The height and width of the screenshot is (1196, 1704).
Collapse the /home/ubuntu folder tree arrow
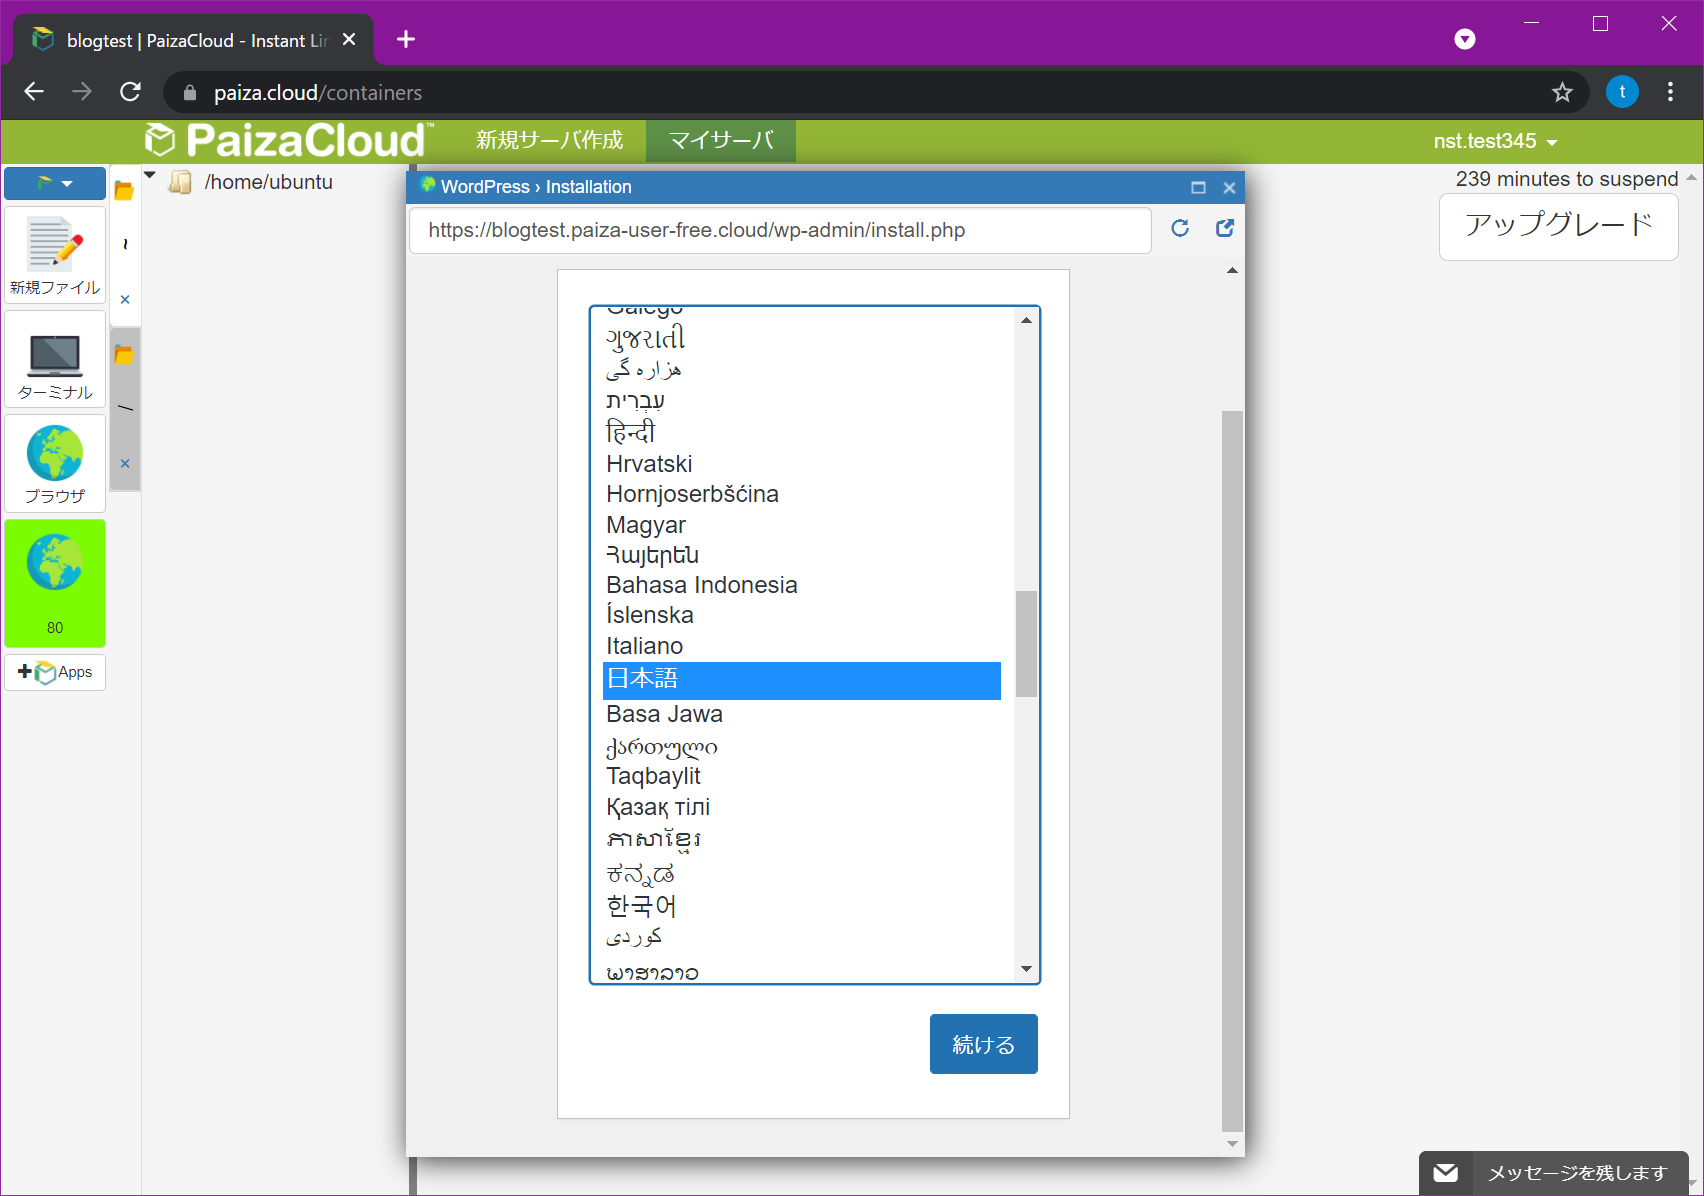point(150,176)
